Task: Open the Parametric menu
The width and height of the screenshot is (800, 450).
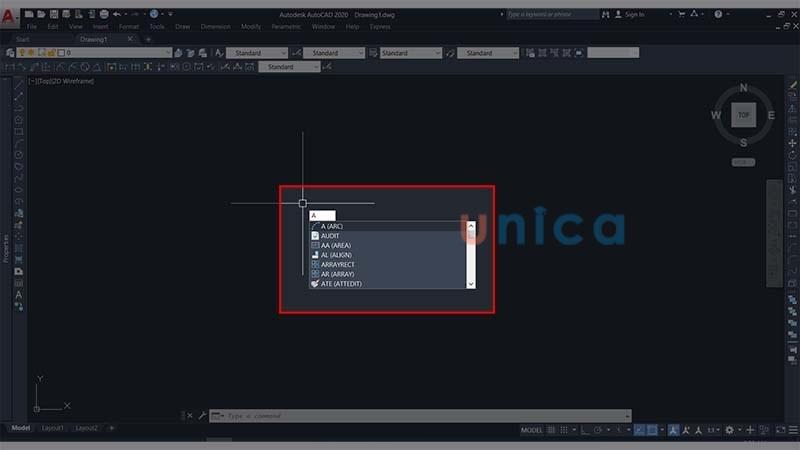Action: pos(288,26)
